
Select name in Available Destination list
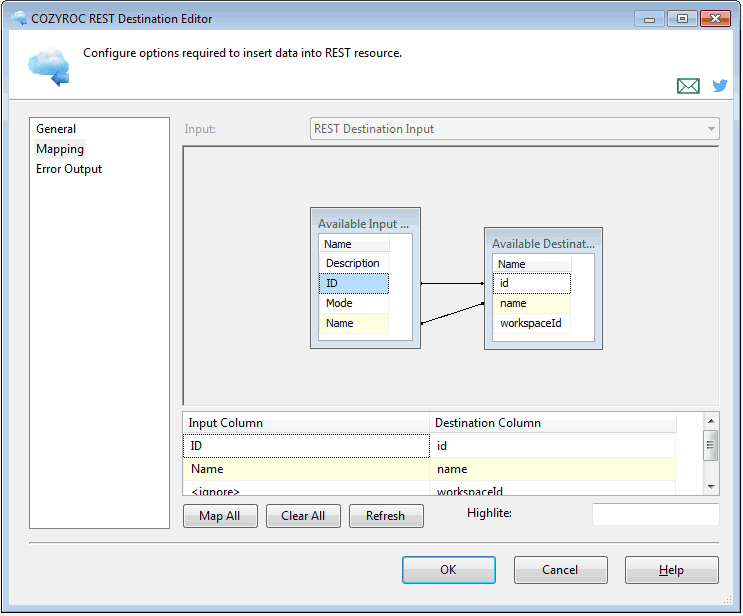pos(532,303)
